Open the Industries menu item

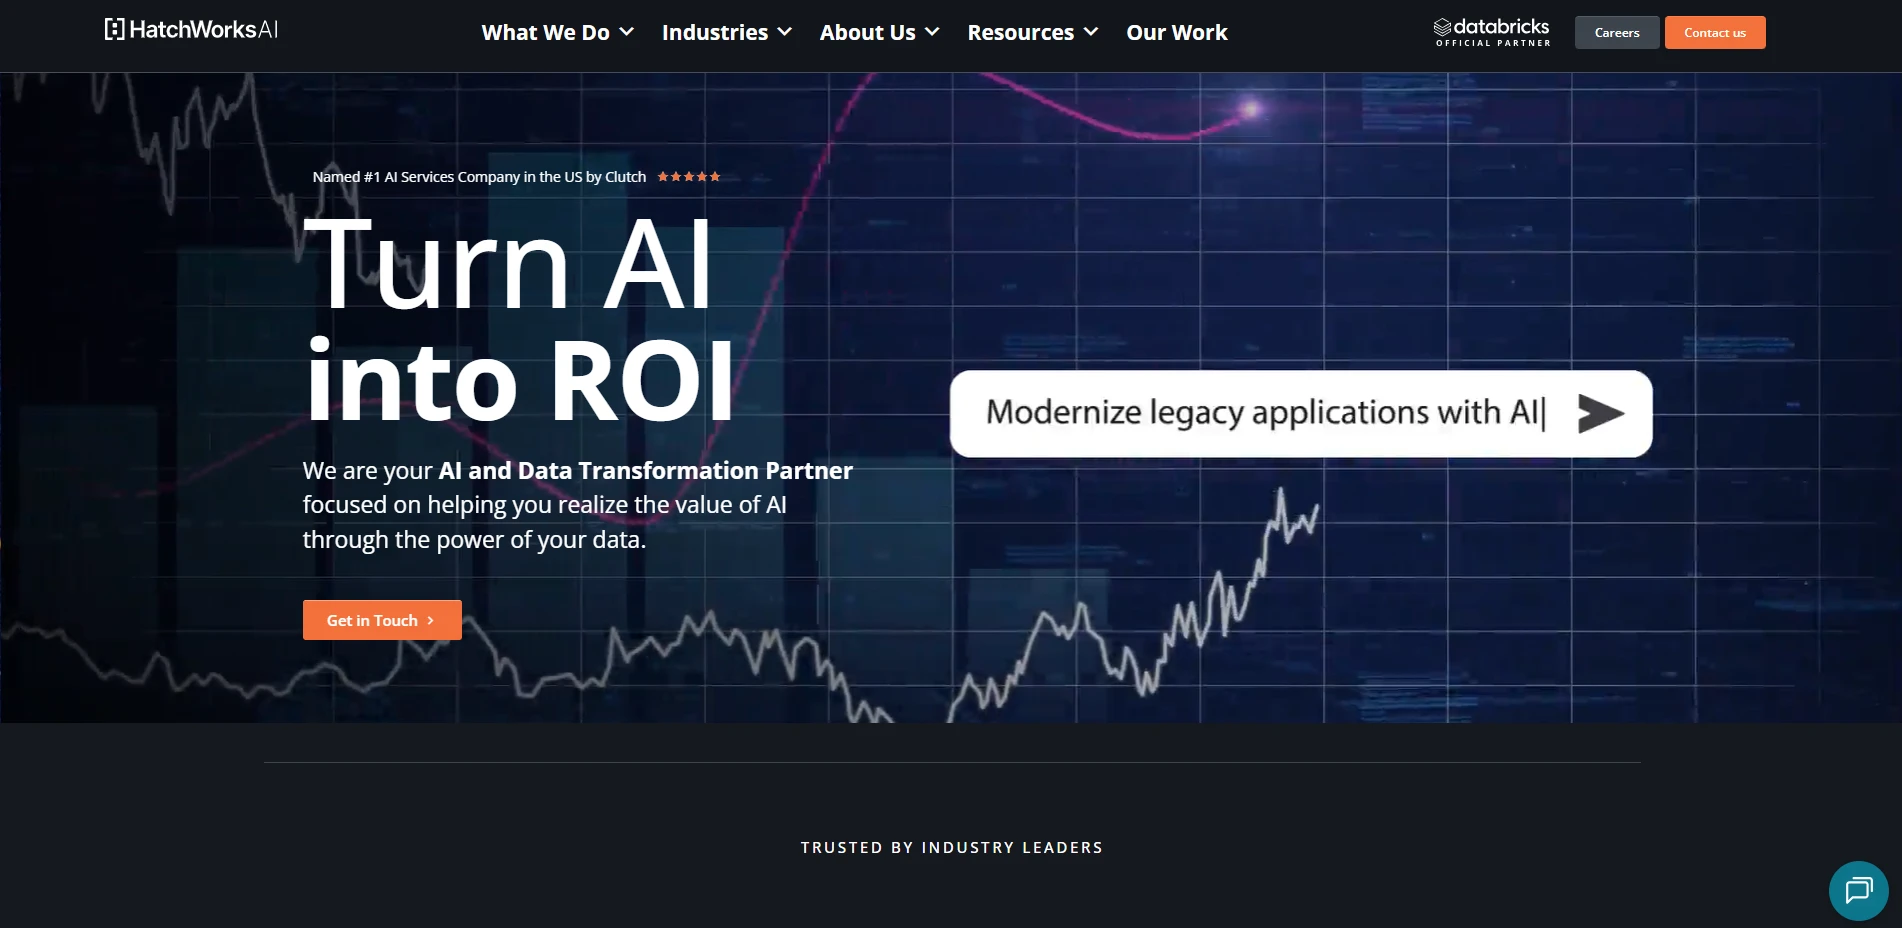(x=714, y=32)
